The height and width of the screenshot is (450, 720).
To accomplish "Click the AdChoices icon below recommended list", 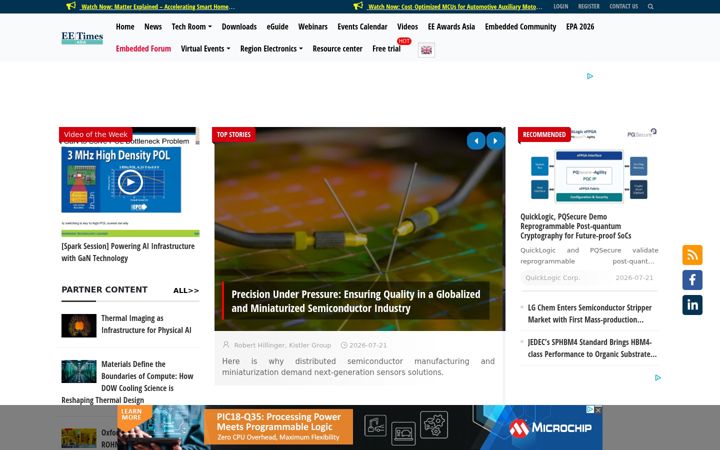I will point(658,377).
